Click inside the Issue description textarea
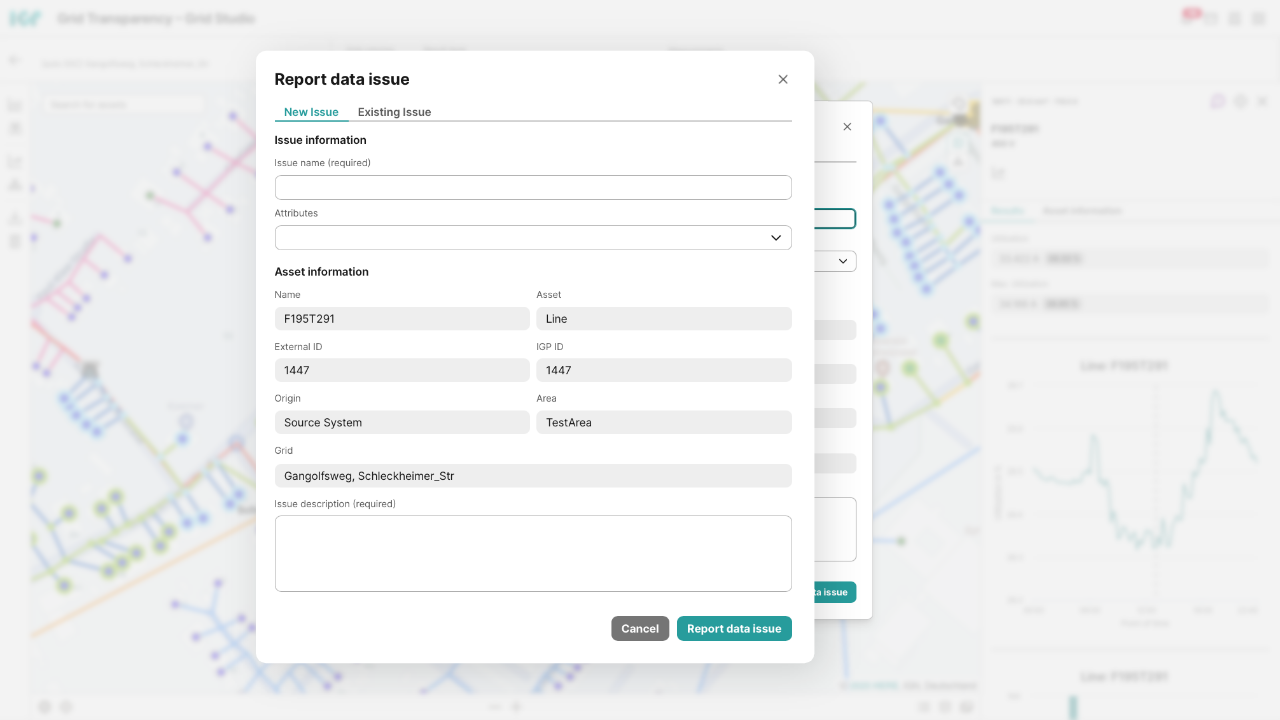This screenshot has height=720, width=1280. (533, 553)
